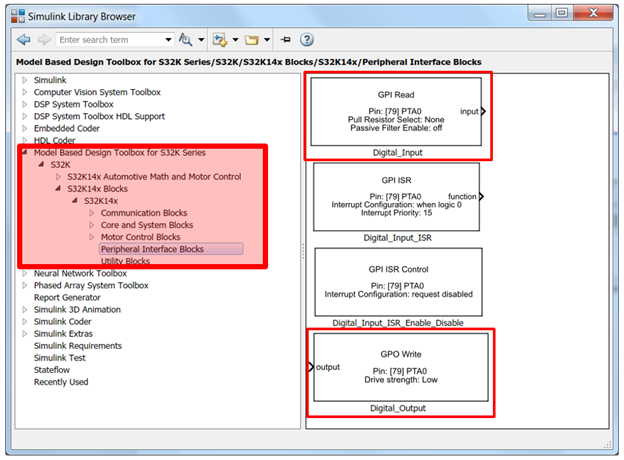Image resolution: width=624 pixels, height=460 pixels.
Task: Expand the DSP System Toolbox node
Action: pyautogui.click(x=25, y=104)
